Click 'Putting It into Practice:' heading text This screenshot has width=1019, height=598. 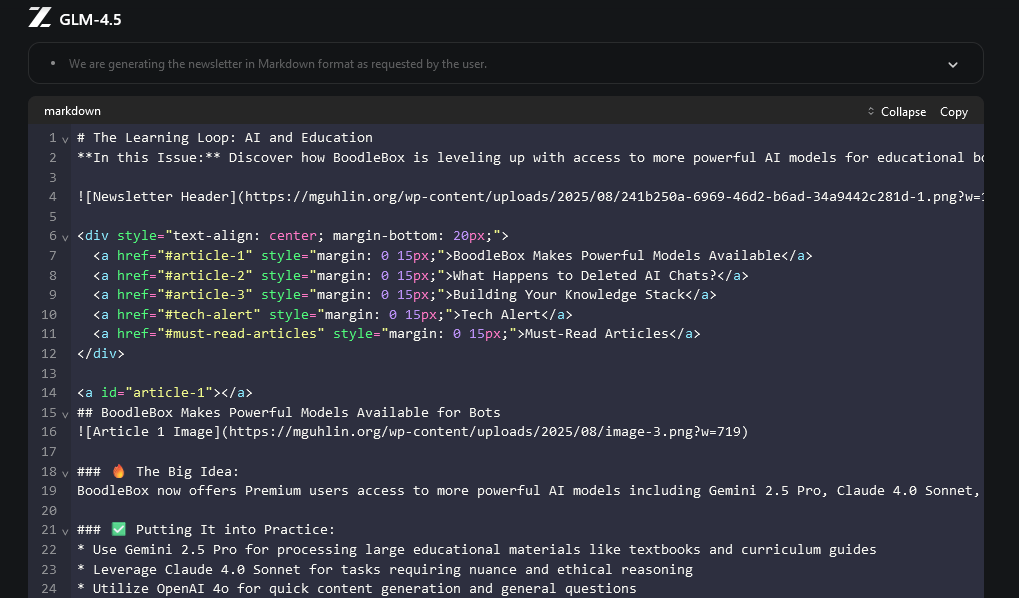pos(235,530)
